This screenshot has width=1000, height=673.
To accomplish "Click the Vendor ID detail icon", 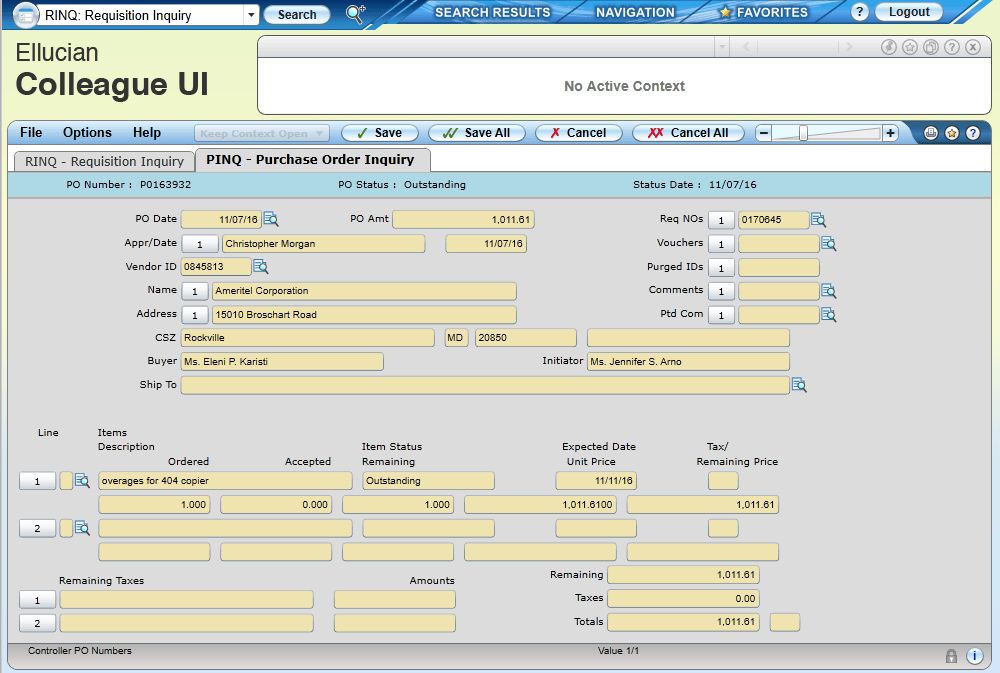I will pyautogui.click(x=261, y=266).
